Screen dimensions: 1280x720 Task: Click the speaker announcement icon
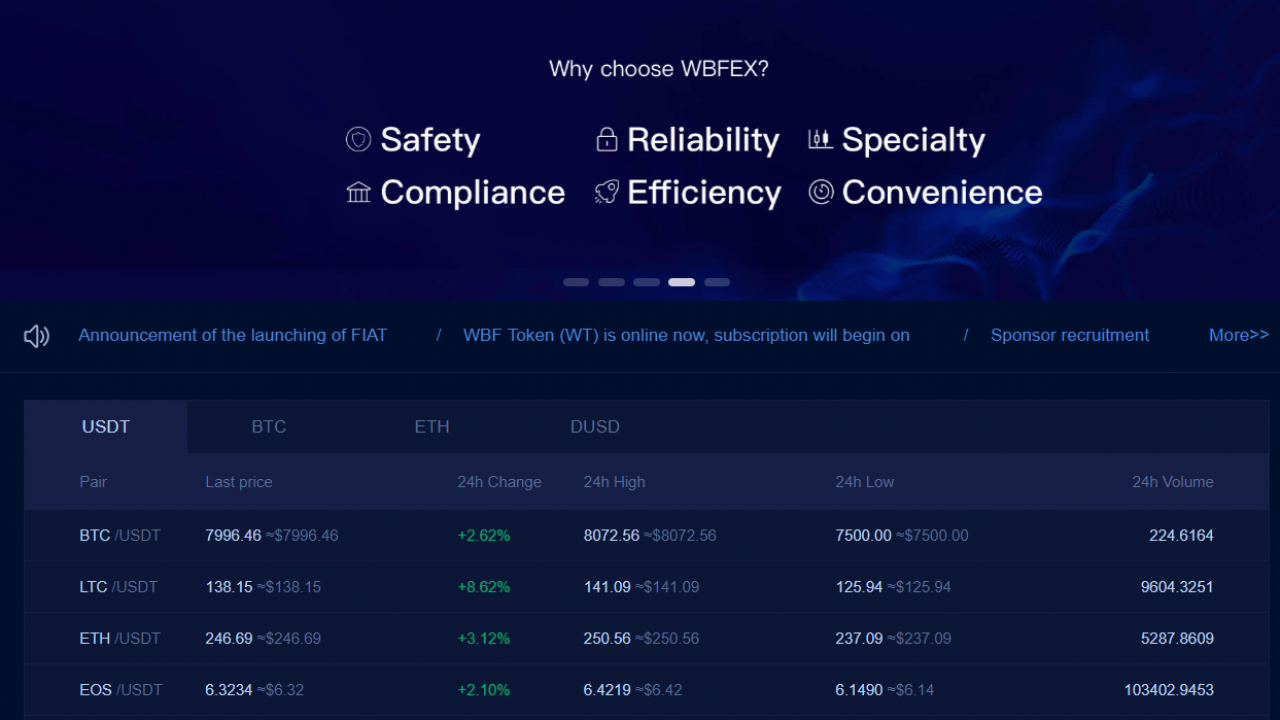[37, 336]
